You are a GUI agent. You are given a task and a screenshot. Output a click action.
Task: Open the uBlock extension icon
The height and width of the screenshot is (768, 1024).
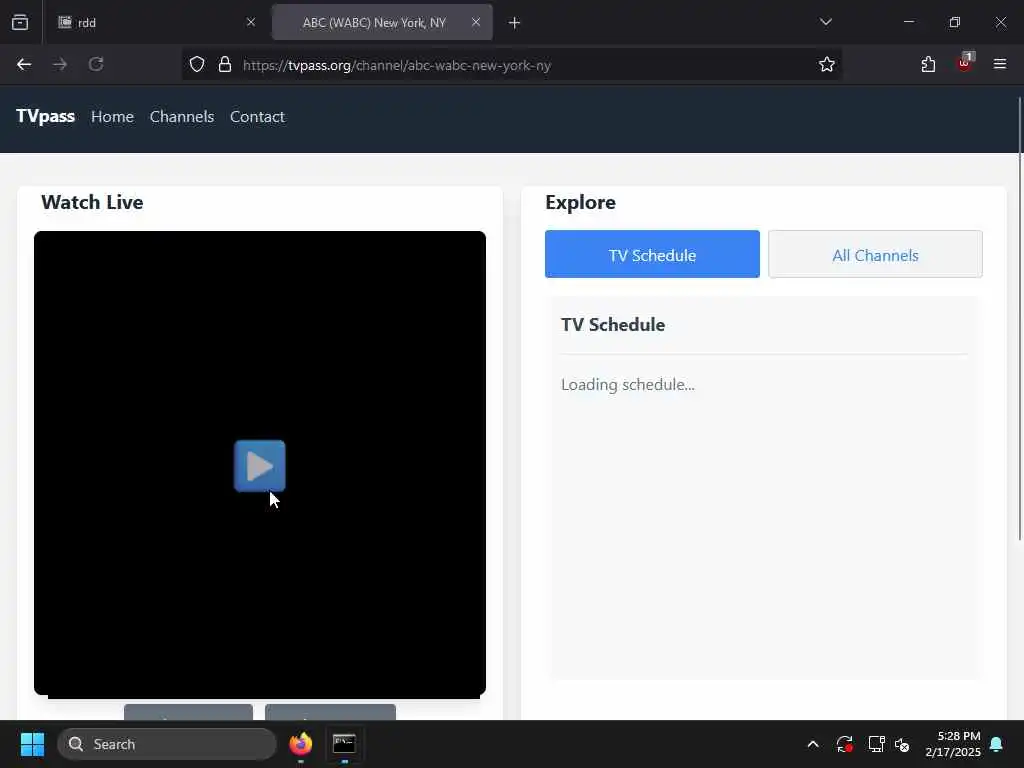coord(964,63)
